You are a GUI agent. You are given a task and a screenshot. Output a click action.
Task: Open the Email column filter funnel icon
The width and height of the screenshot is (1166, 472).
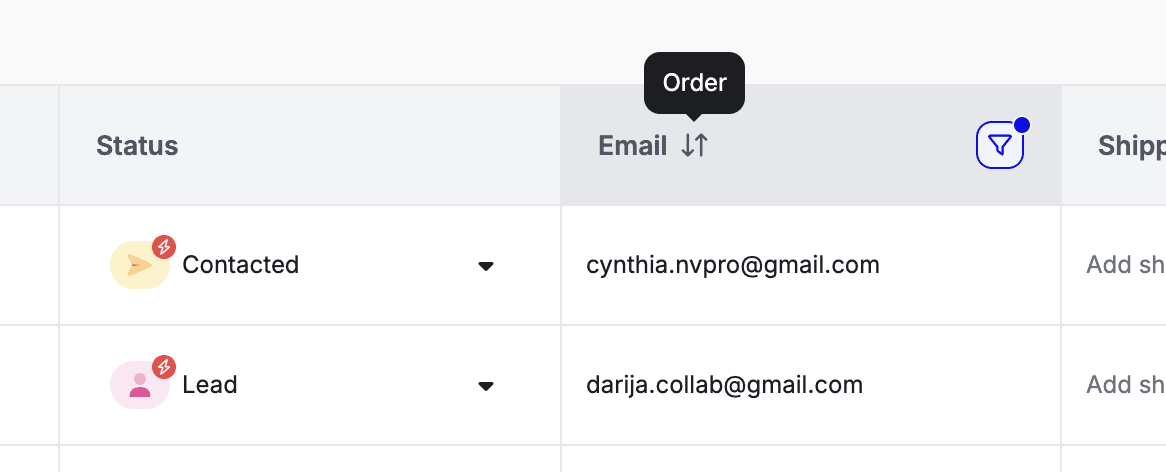(x=999, y=145)
